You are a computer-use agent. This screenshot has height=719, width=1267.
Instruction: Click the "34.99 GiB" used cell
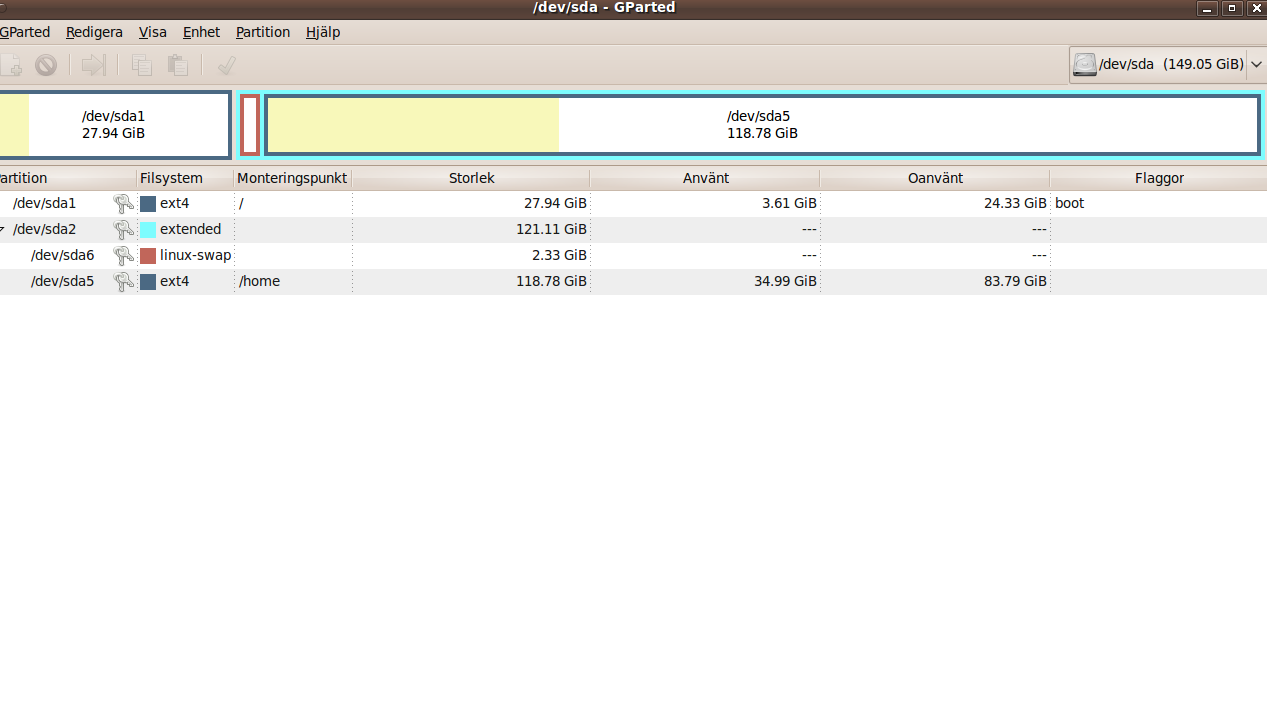tap(785, 281)
